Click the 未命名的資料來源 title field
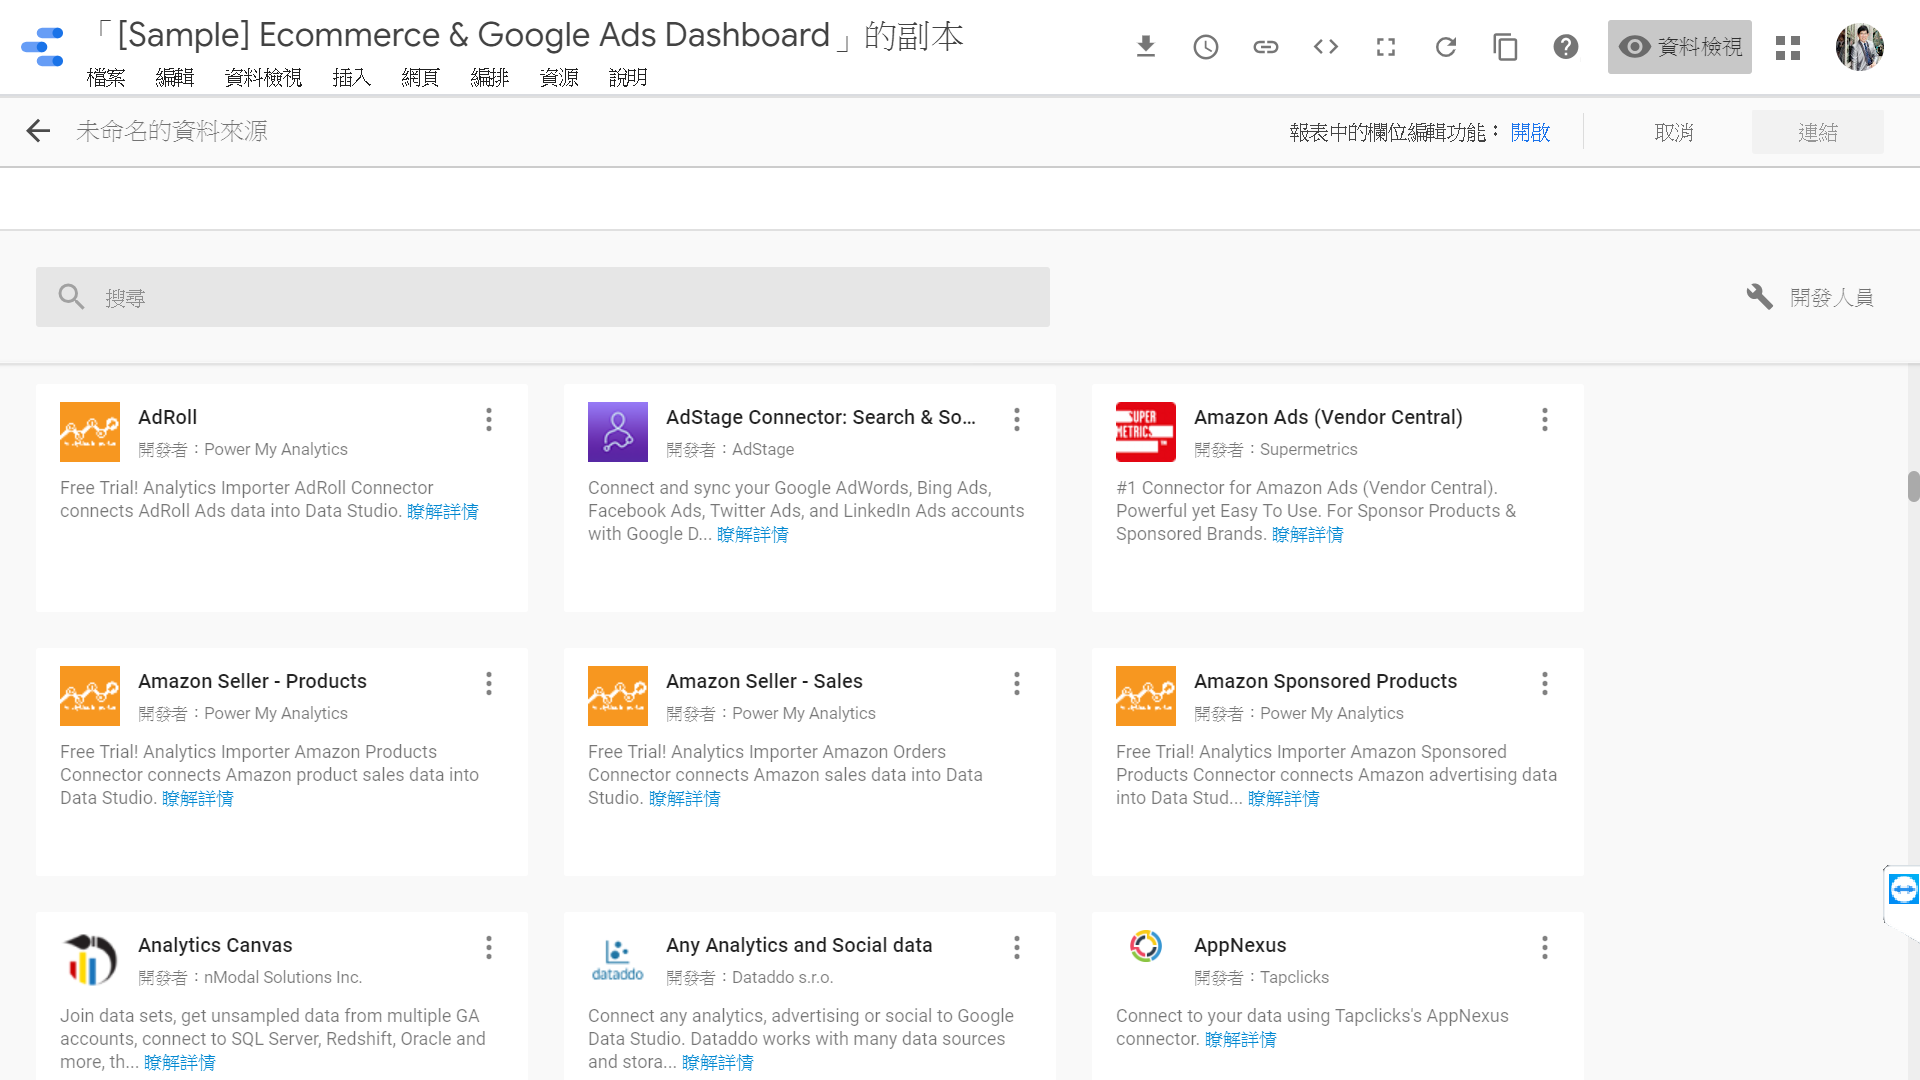1920x1080 pixels. coord(172,131)
